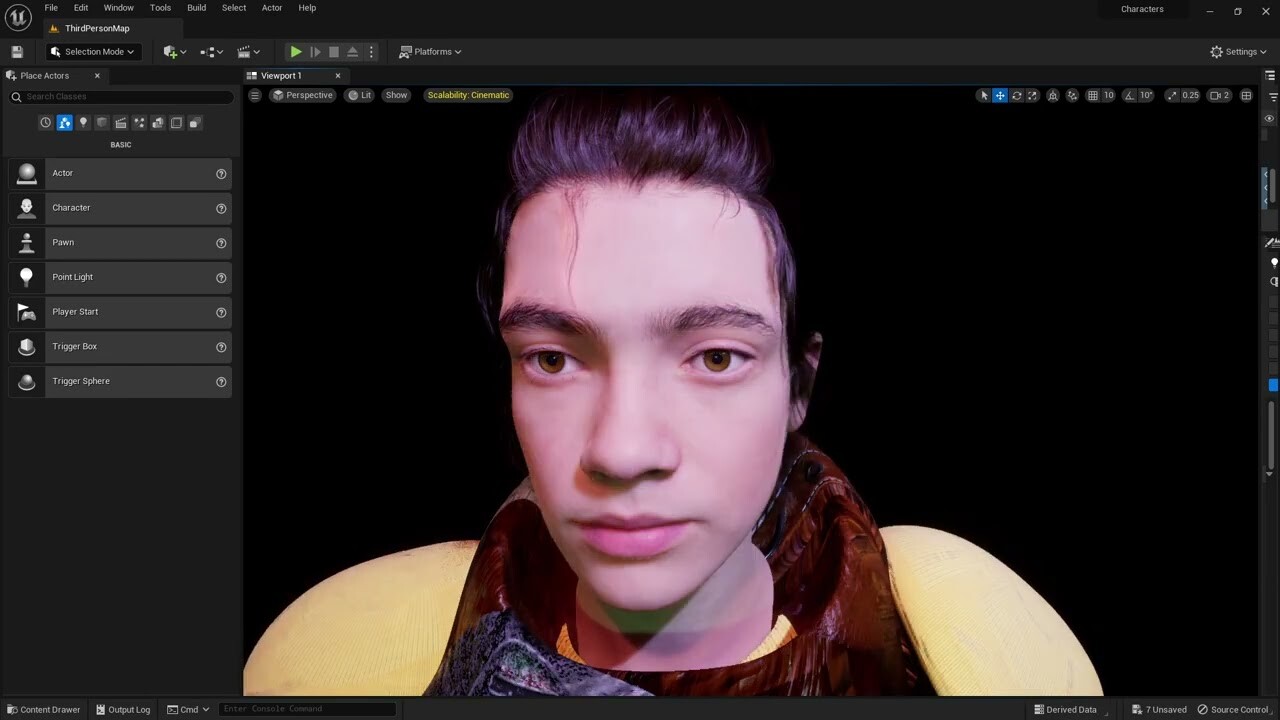Open the grid snap value 10 dropdown
This screenshot has height=720, width=1280.
pos(1109,96)
